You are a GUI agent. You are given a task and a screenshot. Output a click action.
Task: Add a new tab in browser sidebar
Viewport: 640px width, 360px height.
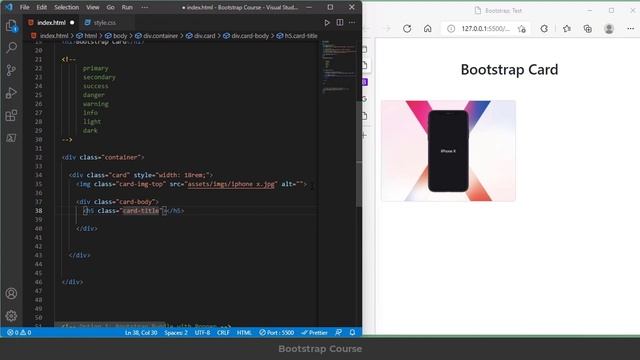(364, 135)
